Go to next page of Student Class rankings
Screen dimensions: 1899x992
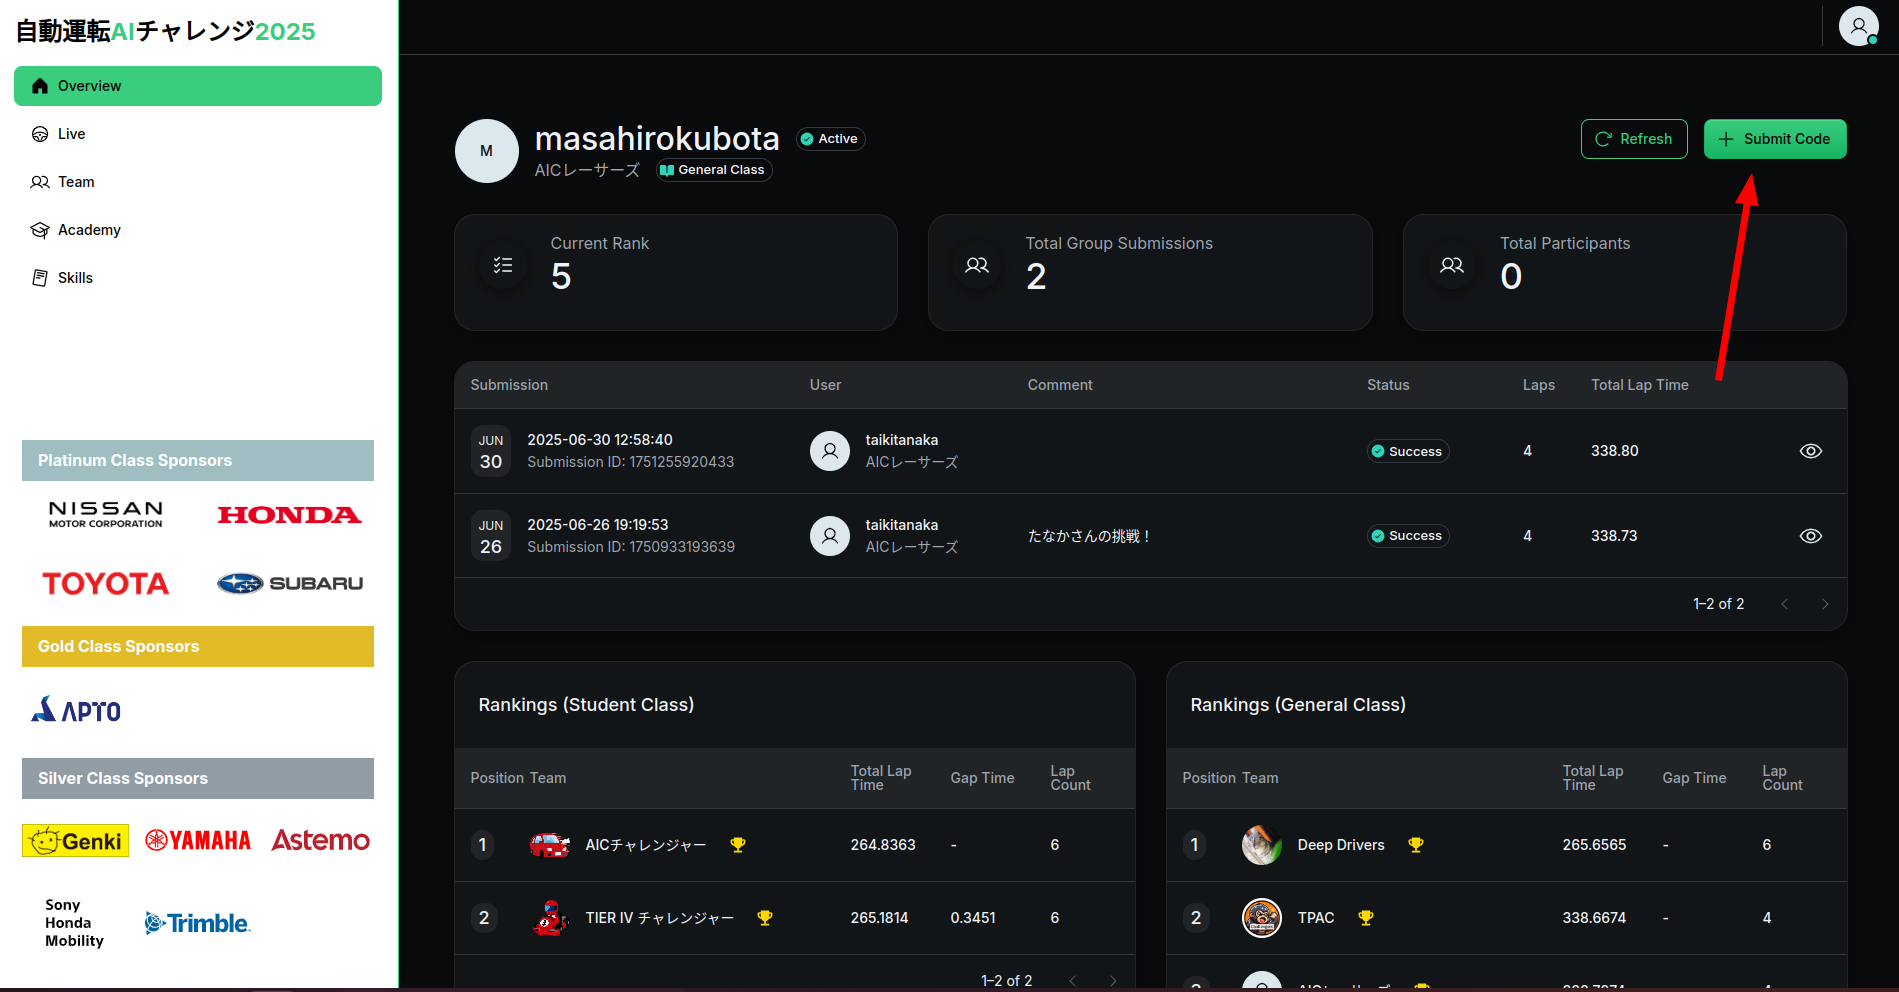pos(1113,980)
